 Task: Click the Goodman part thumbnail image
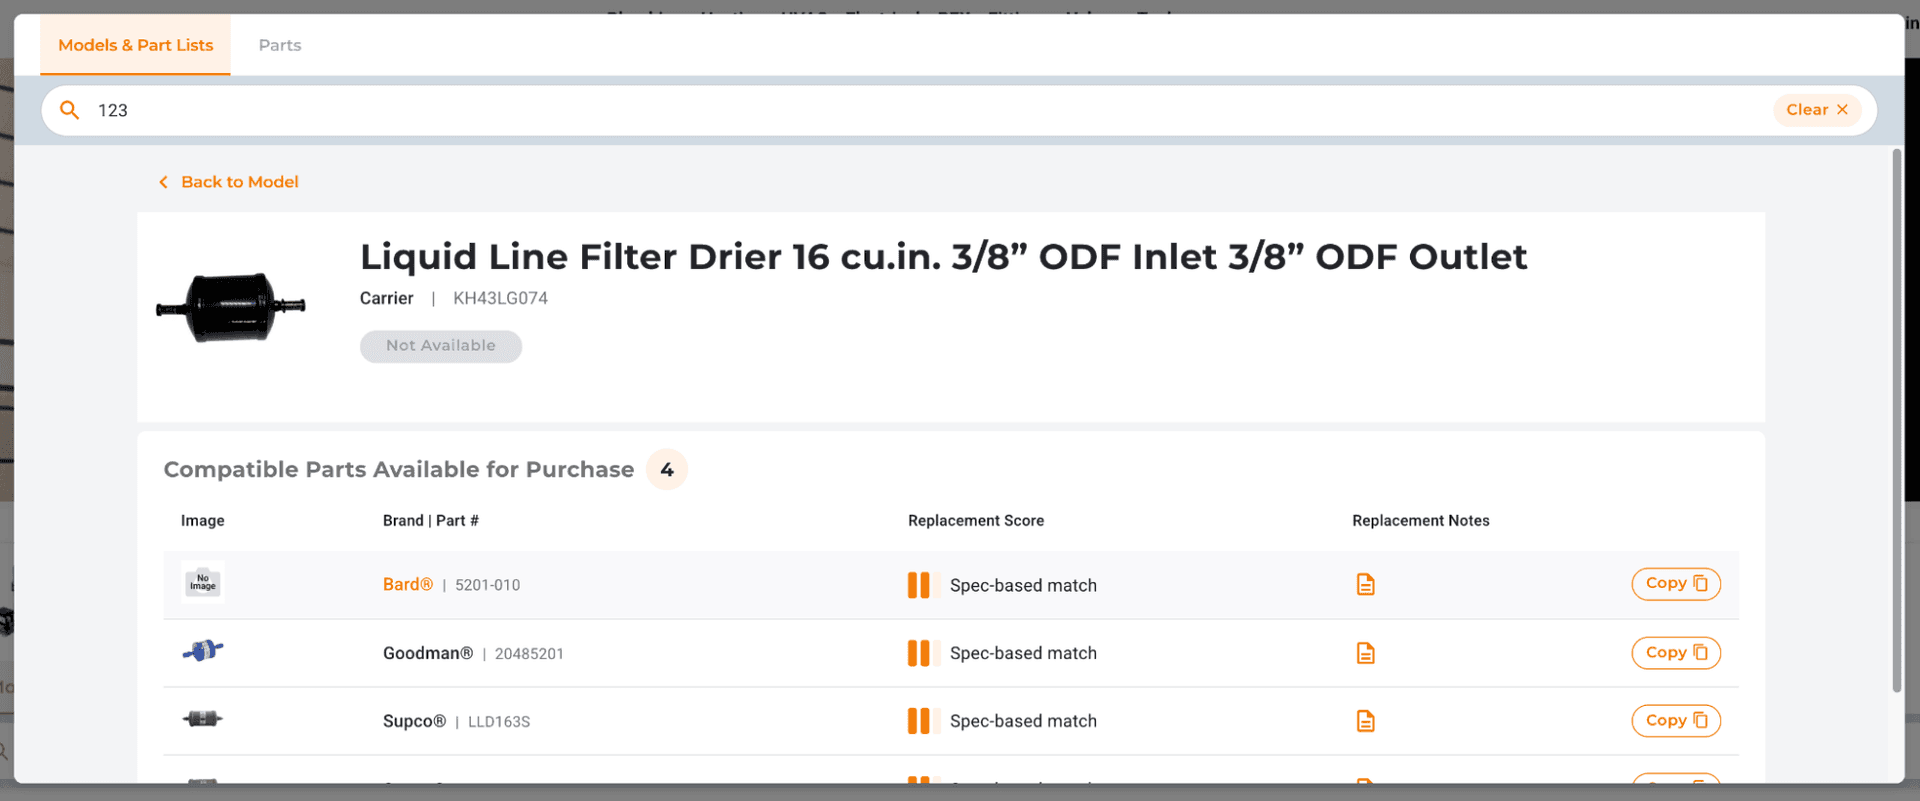(203, 651)
